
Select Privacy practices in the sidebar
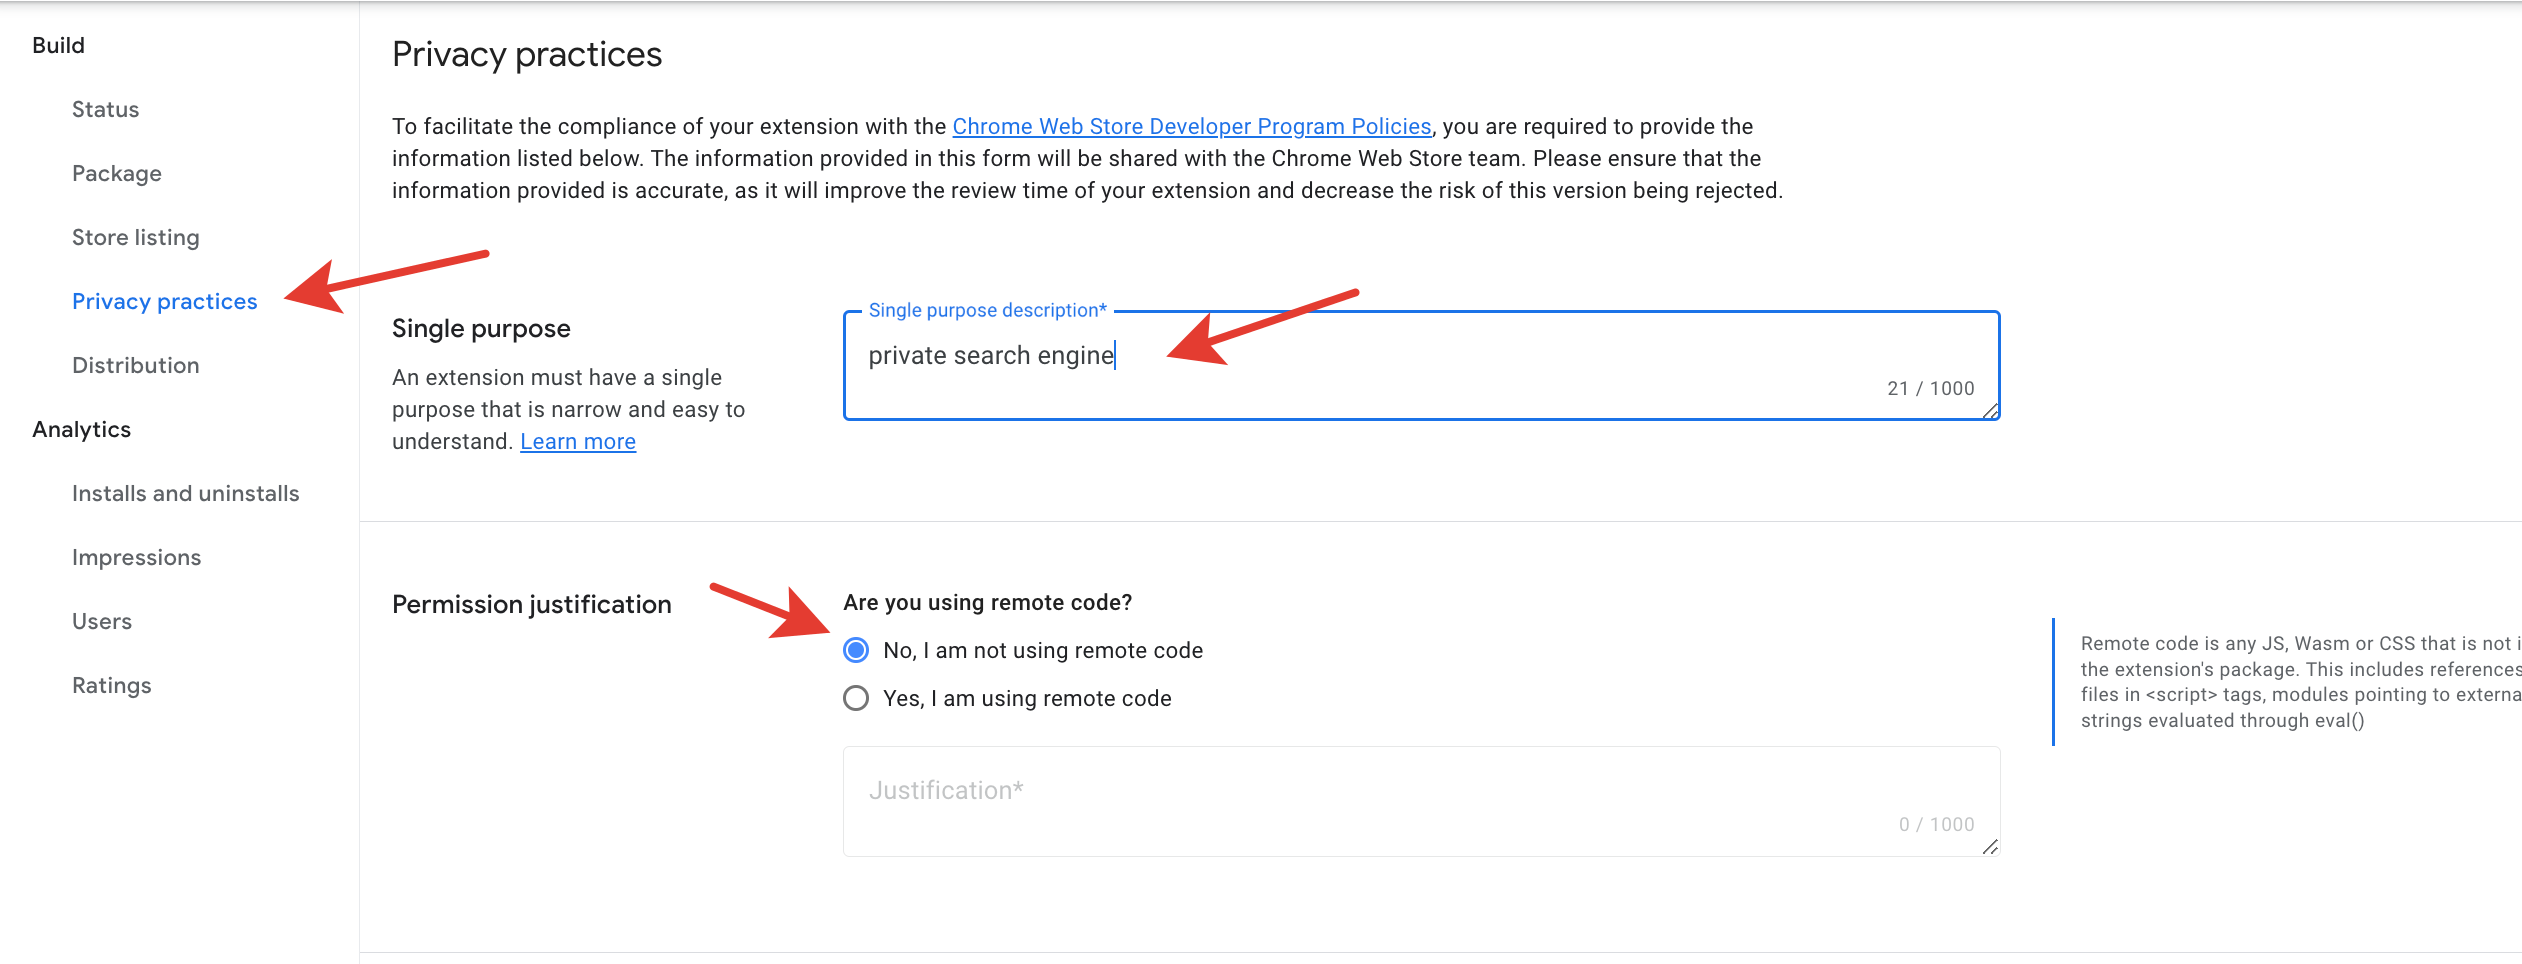164,301
